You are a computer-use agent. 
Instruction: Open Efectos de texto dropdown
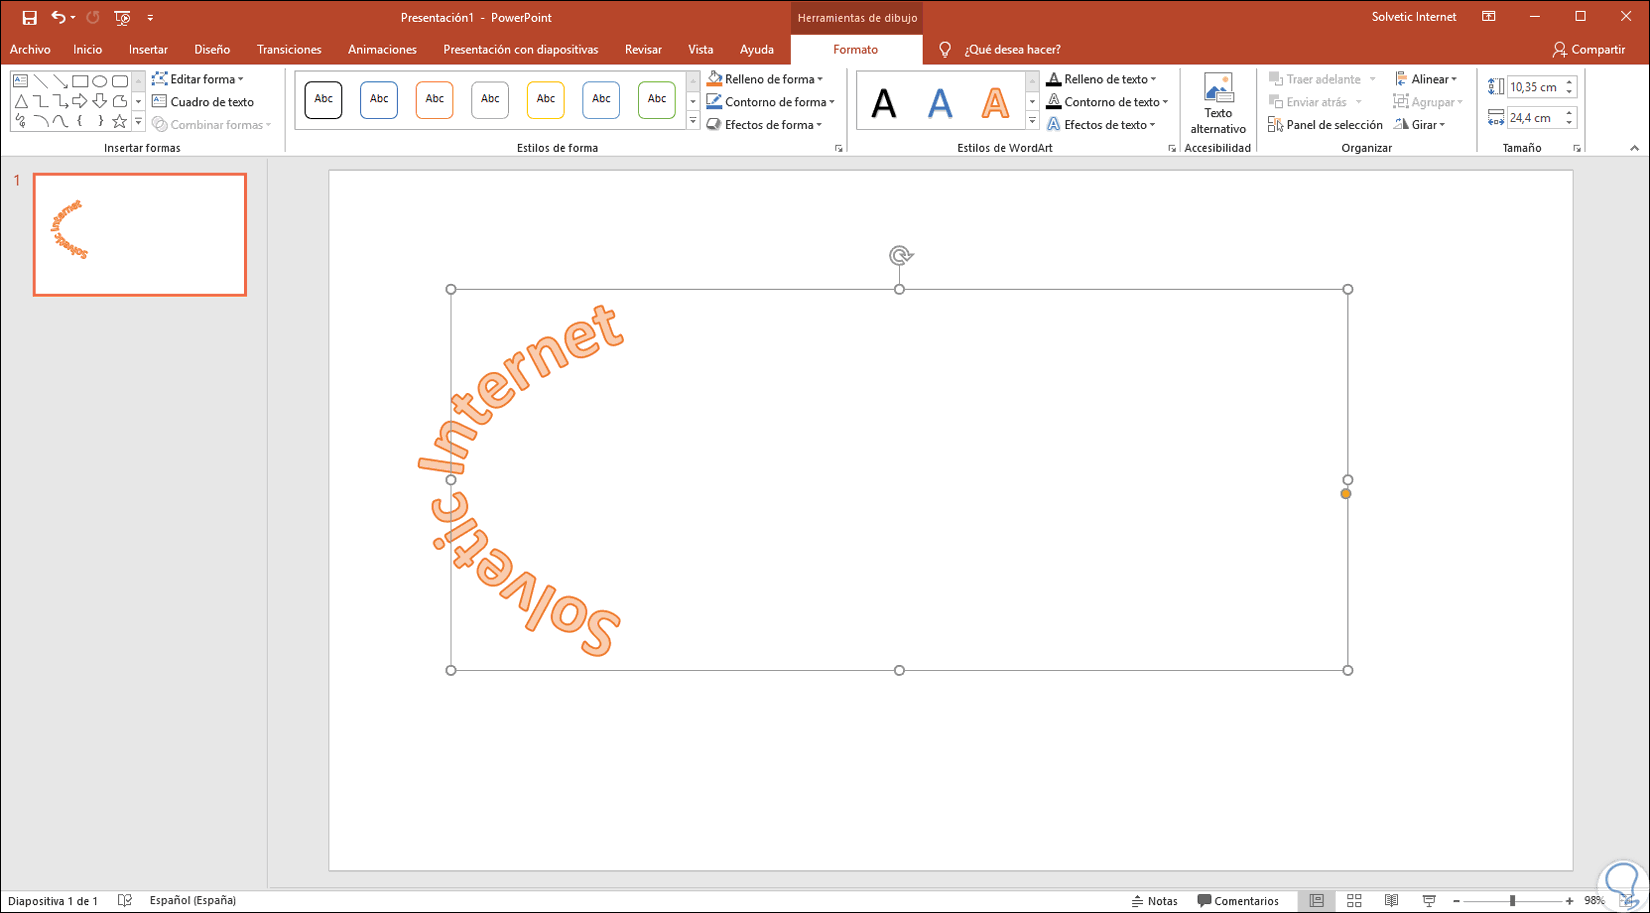point(1101,125)
